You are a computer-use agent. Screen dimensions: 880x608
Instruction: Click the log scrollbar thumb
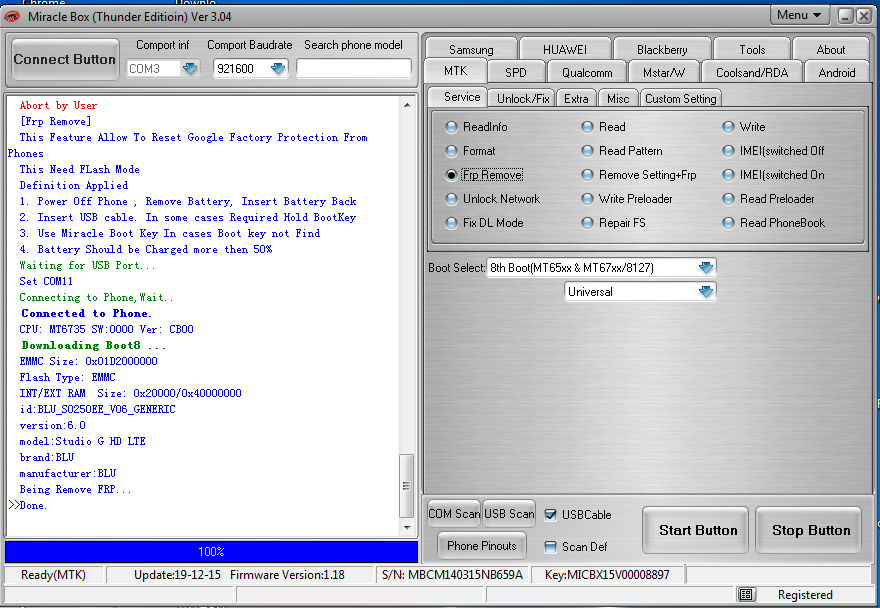[406, 486]
